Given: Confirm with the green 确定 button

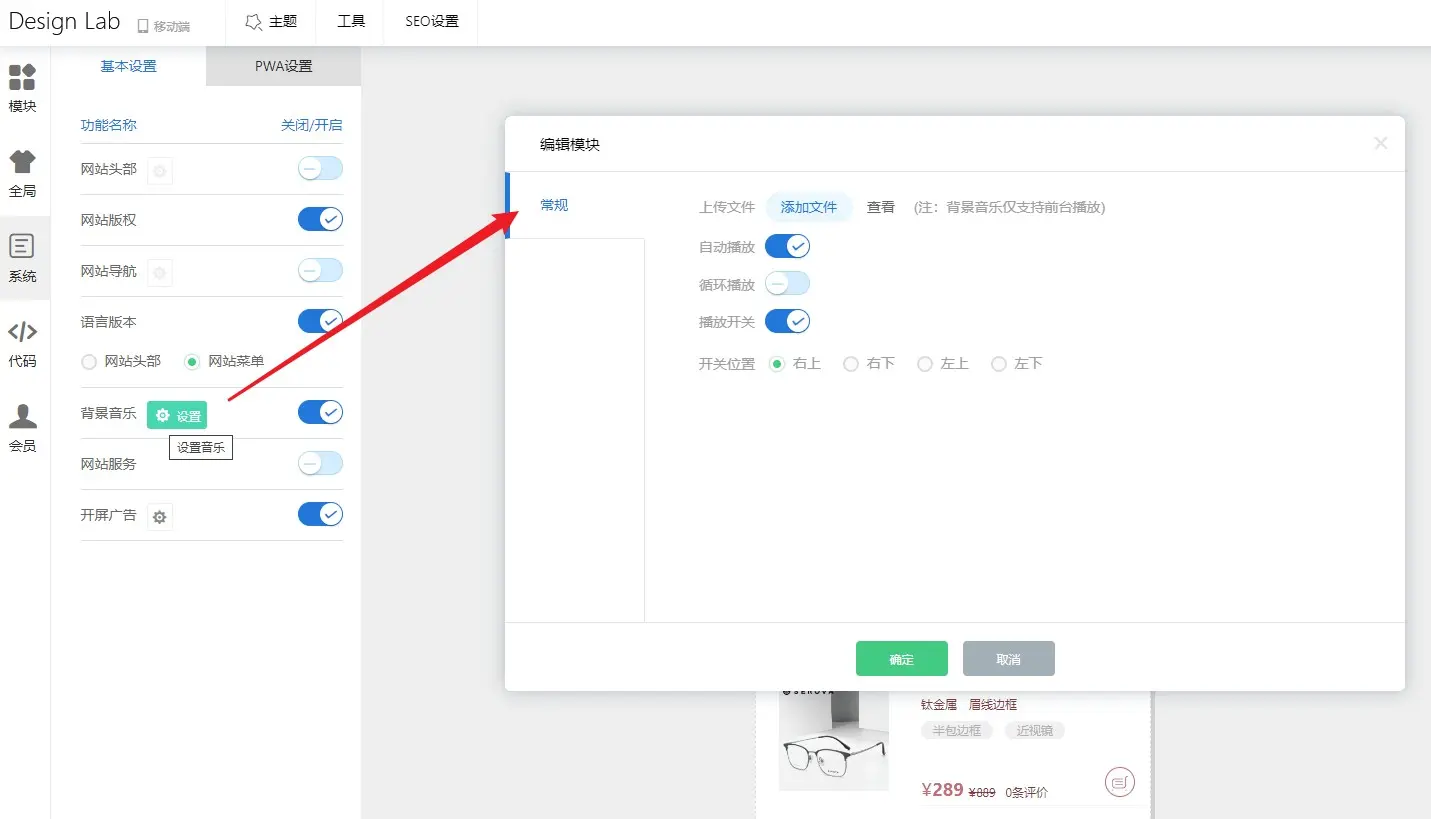Looking at the screenshot, I should 901,659.
